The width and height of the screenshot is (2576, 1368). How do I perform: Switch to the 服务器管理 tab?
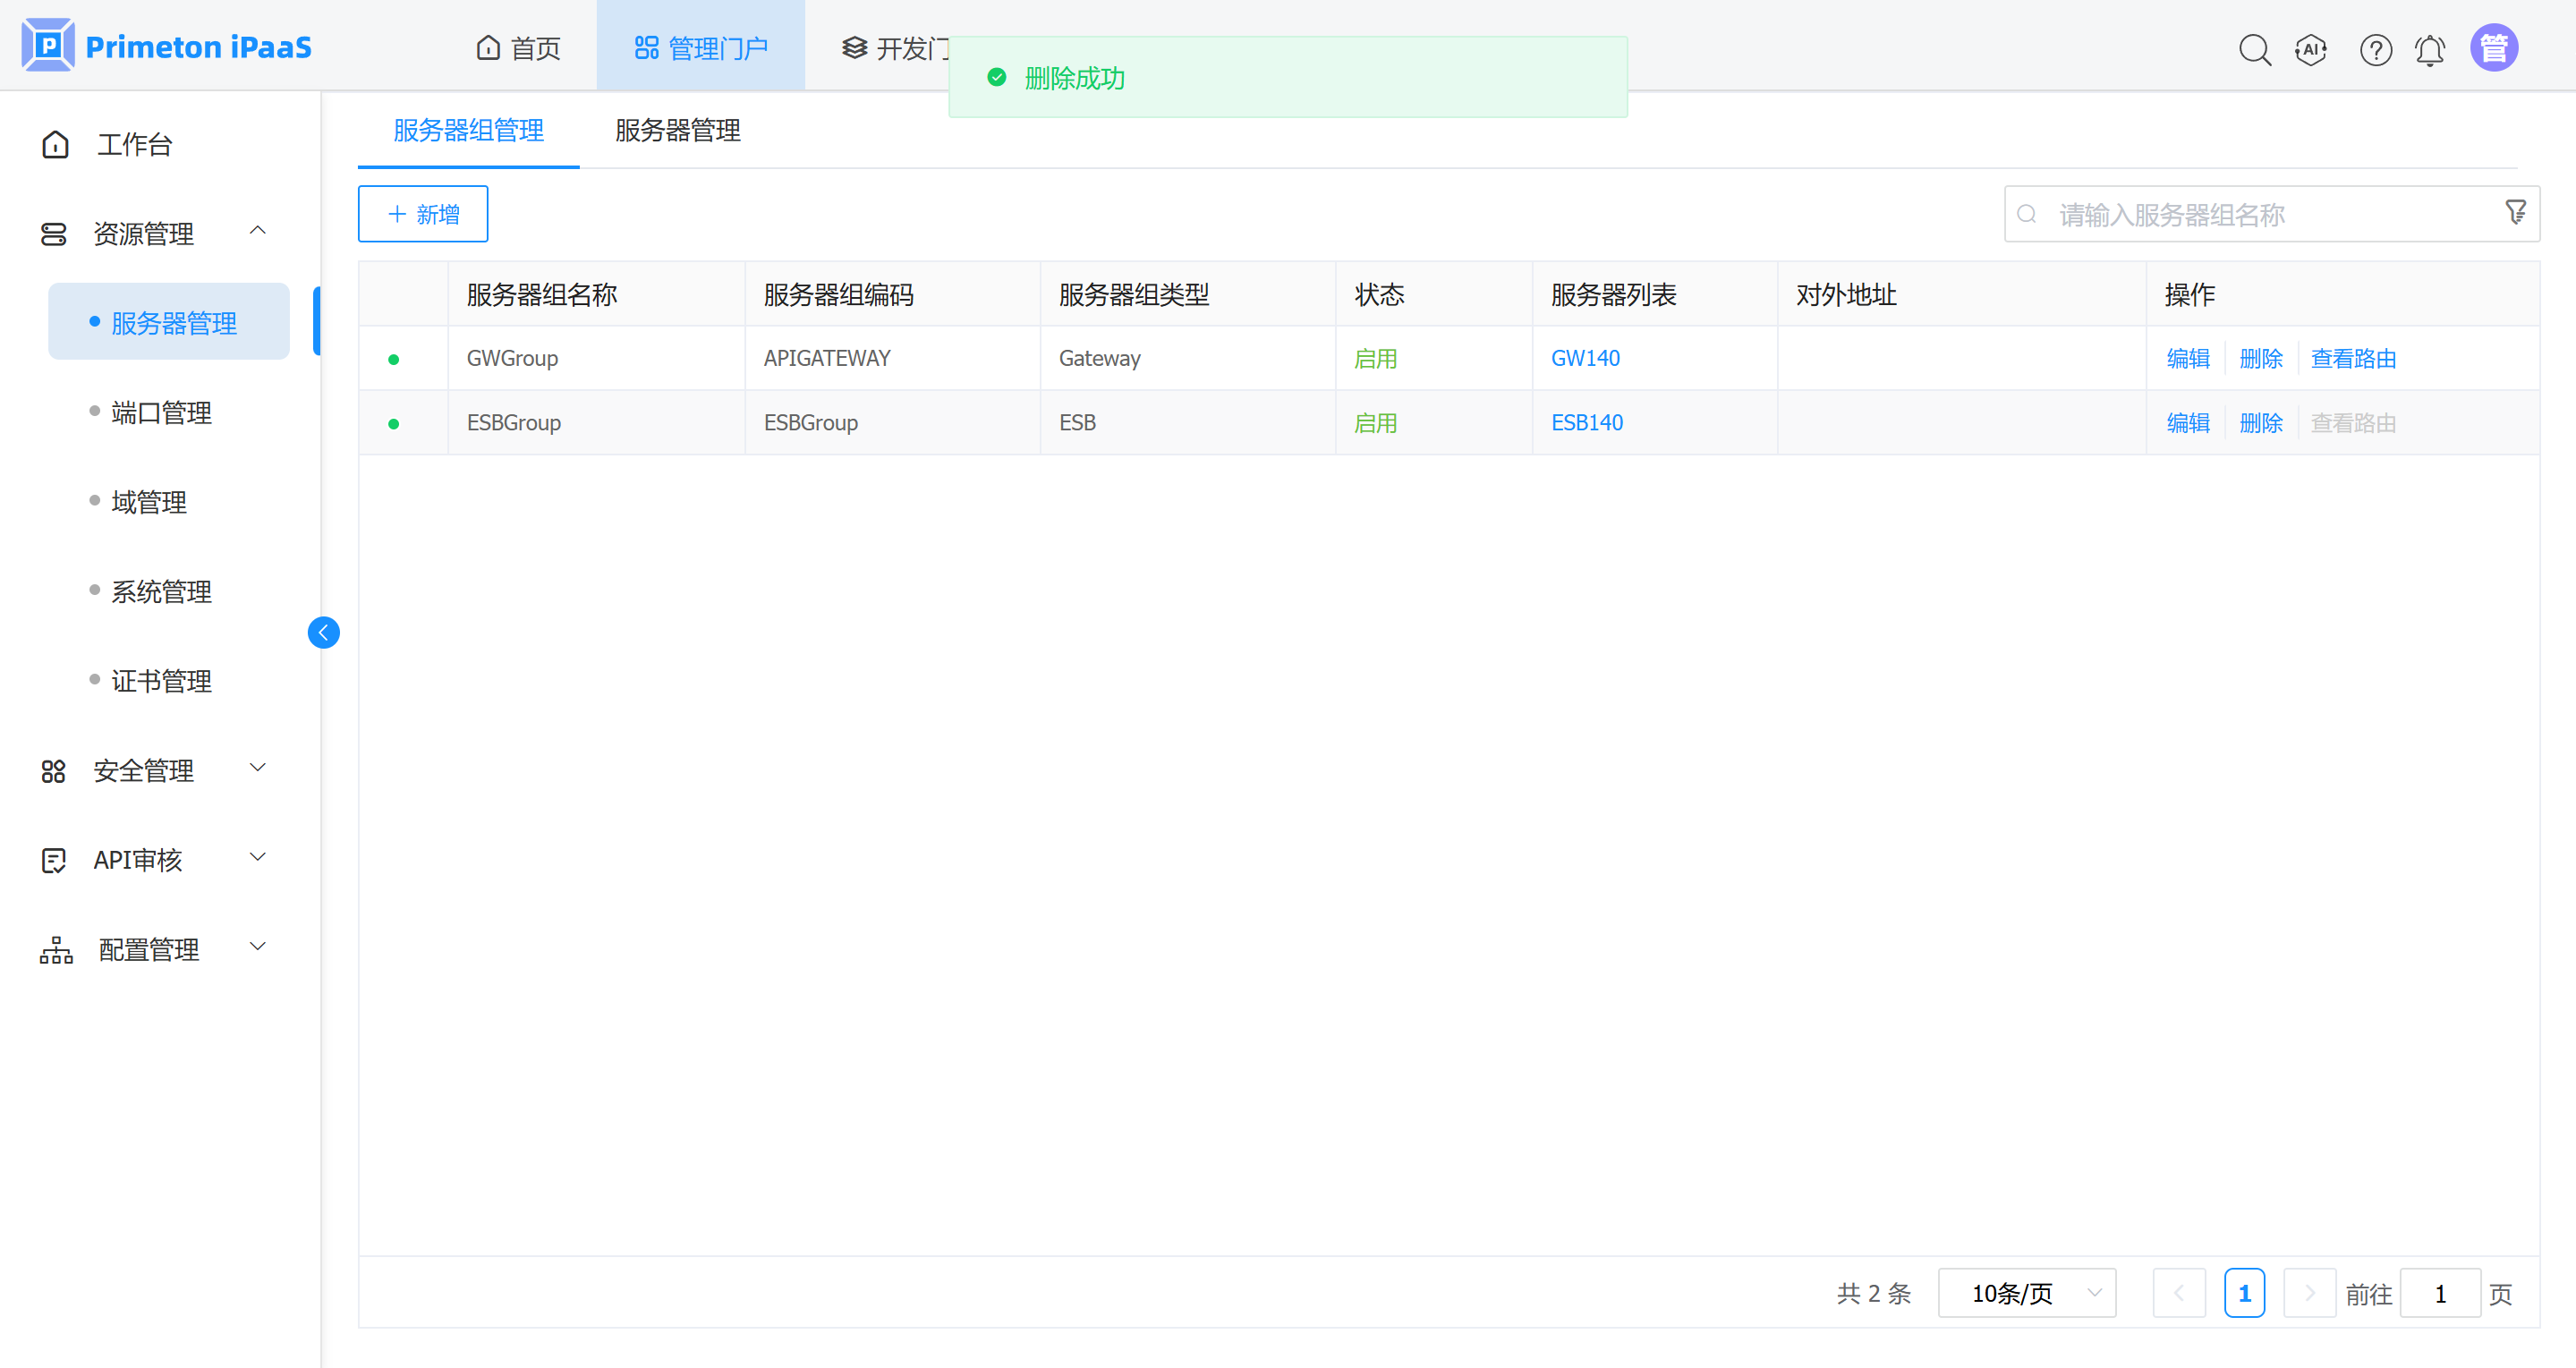677,131
